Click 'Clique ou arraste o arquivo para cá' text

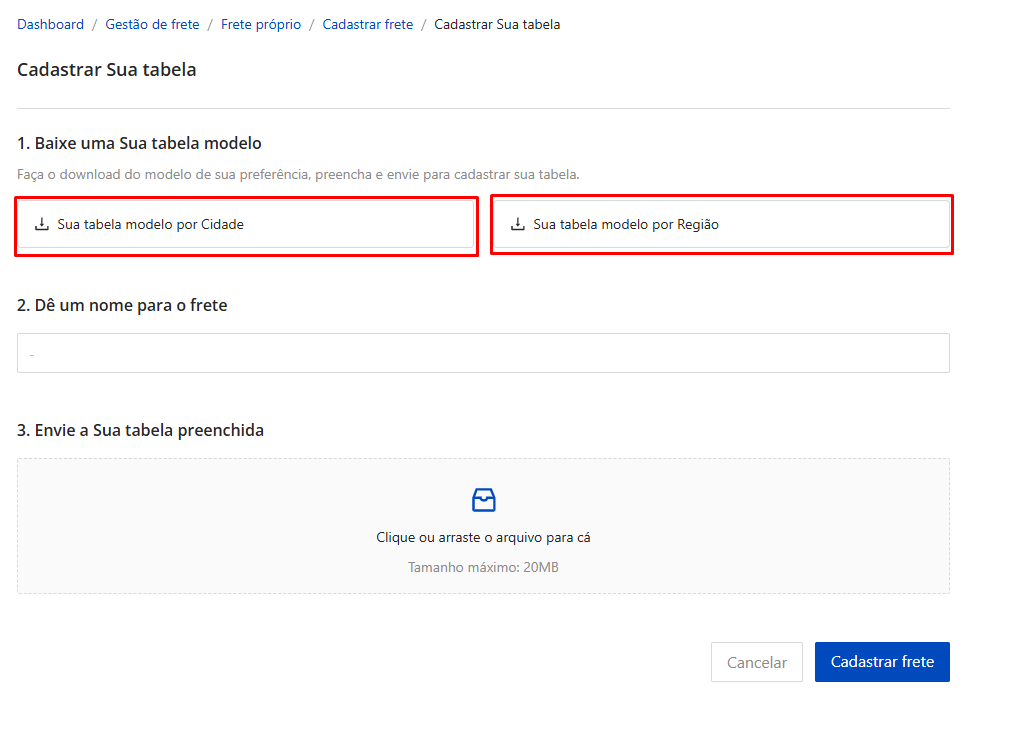(x=483, y=537)
